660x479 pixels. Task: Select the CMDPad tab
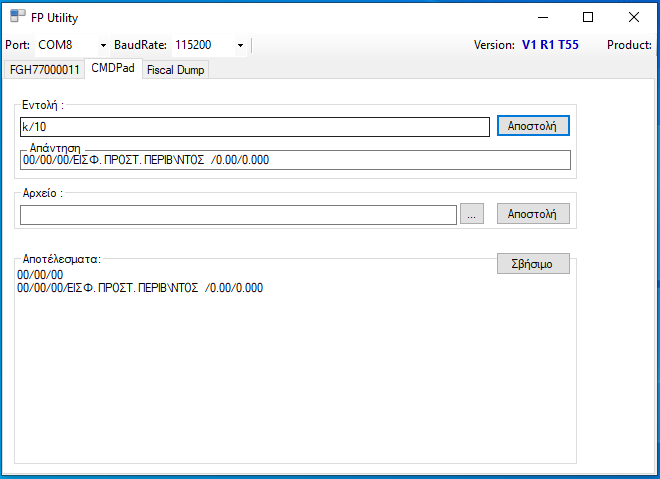click(112, 69)
